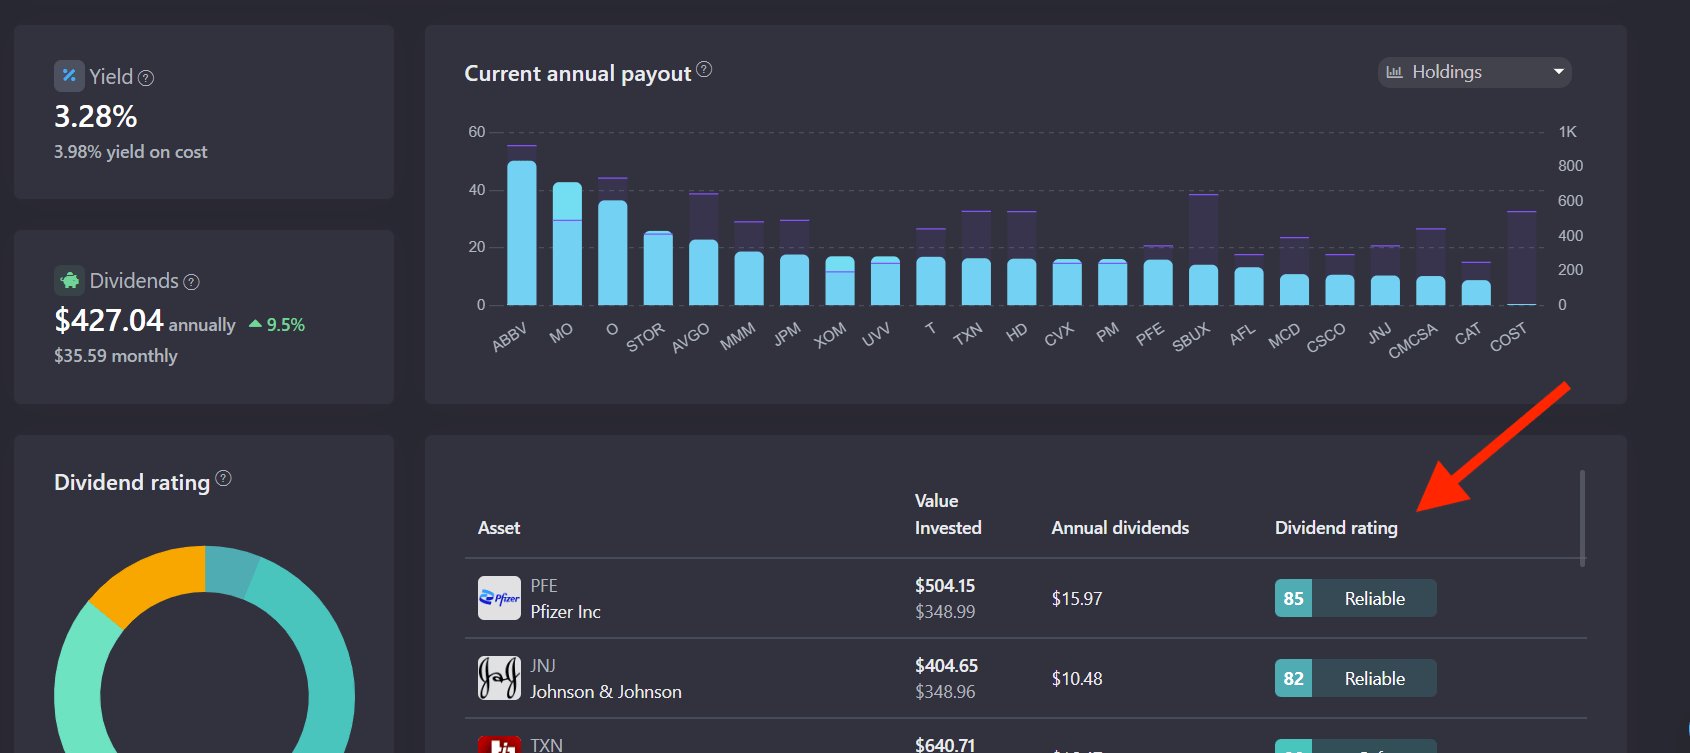Click Pfizer's $15.97 annual dividends cell
This screenshot has height=753, width=1690.
tap(1077, 599)
